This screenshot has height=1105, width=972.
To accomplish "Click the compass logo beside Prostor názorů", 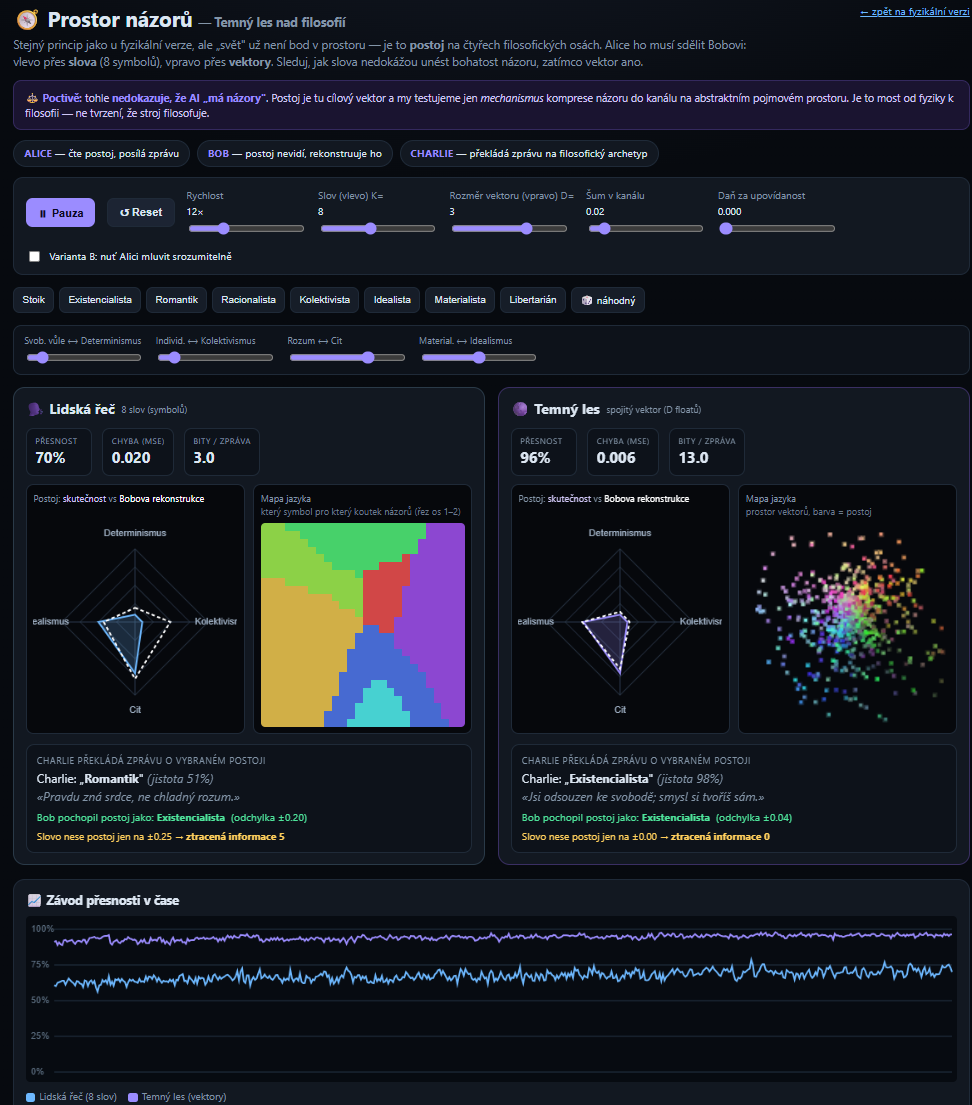I will tap(27, 20).
